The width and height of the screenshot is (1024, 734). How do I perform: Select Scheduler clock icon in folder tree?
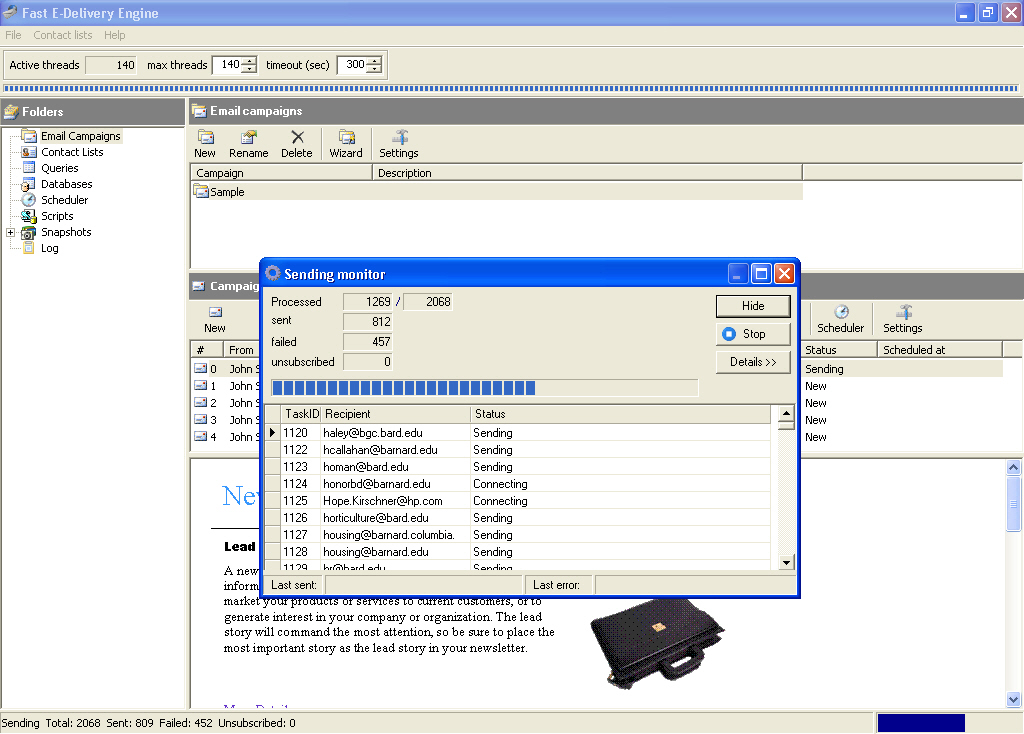pos(29,200)
